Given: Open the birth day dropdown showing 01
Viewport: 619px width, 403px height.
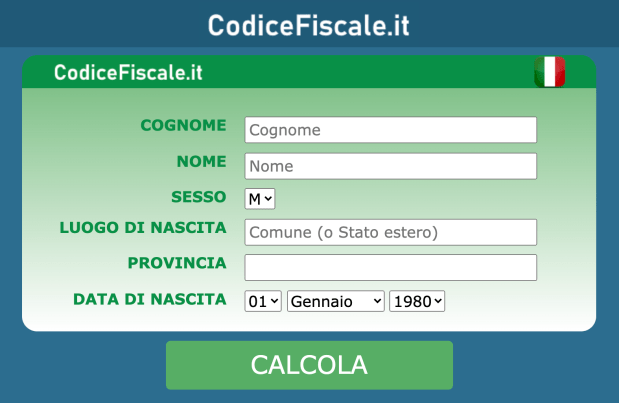Looking at the screenshot, I should (x=263, y=301).
